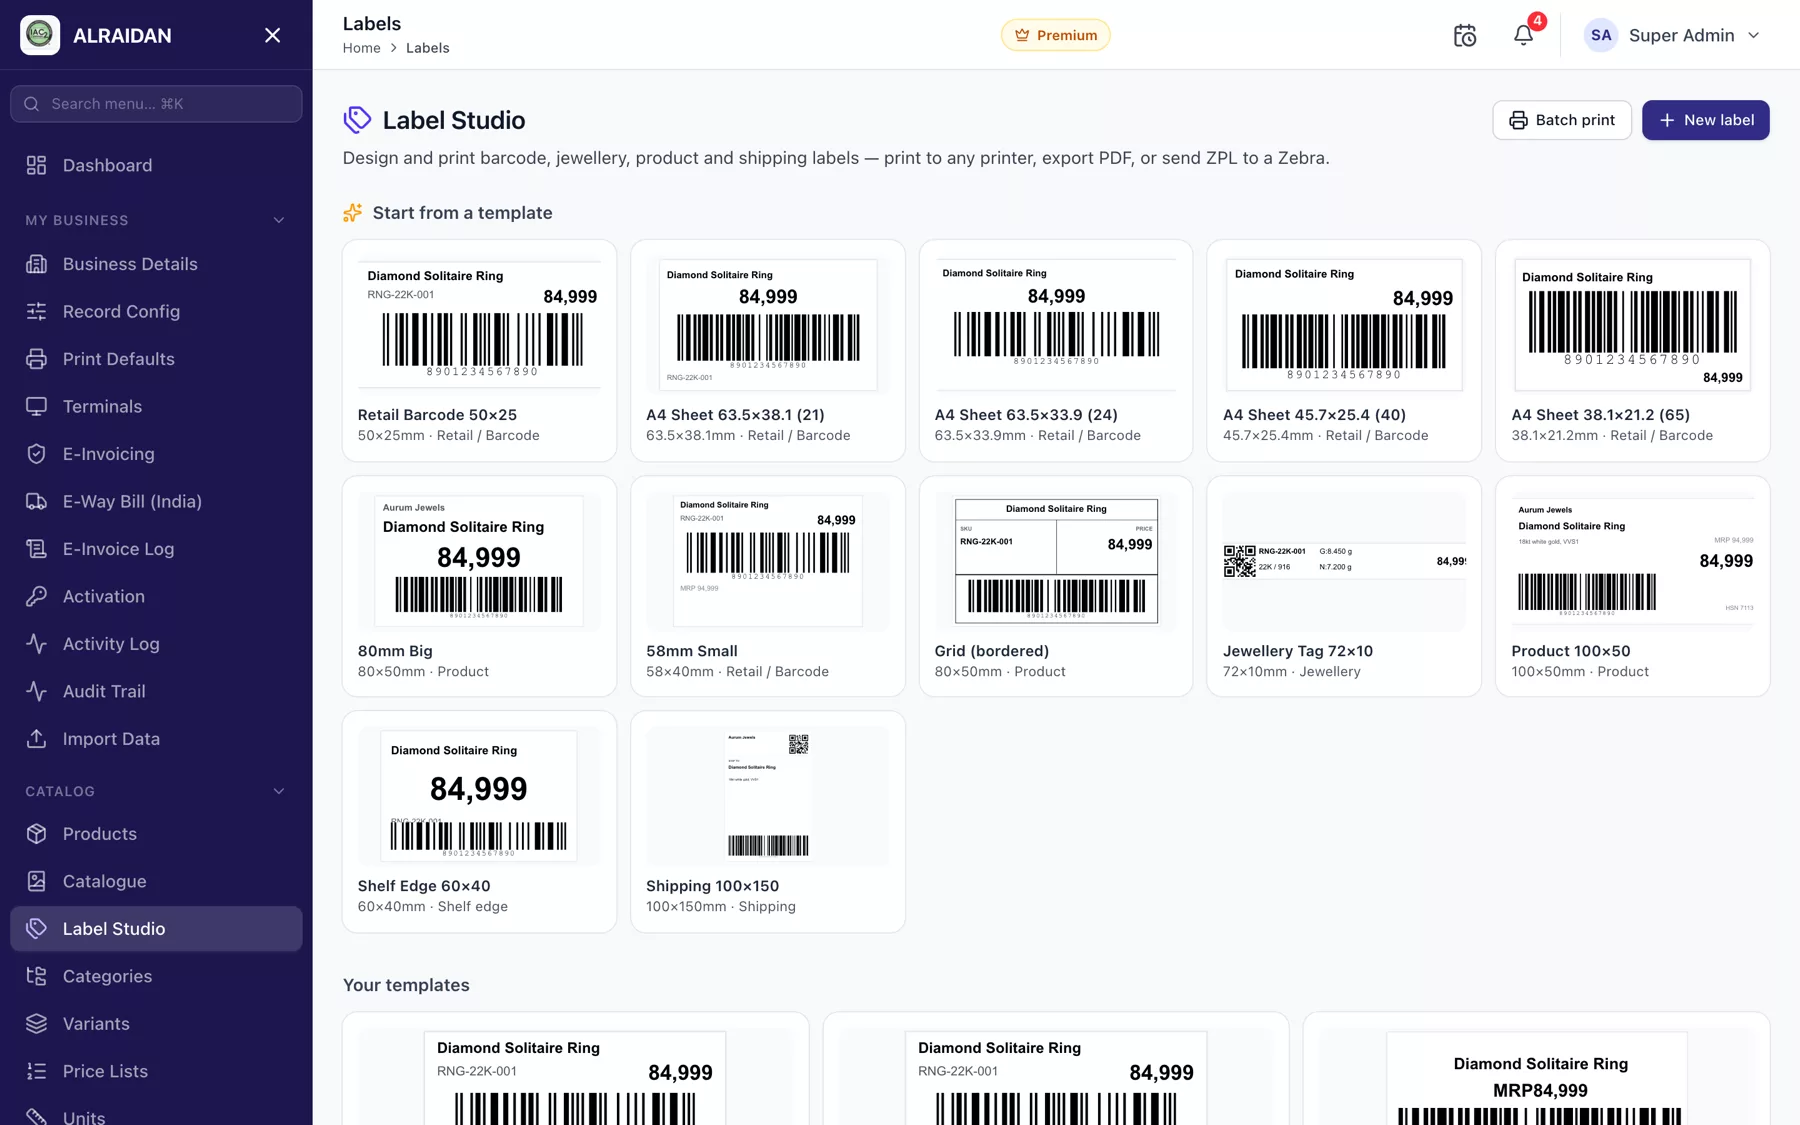The width and height of the screenshot is (1800, 1125).
Task: Click the ALRAIDAN logo icon
Action: 40,35
